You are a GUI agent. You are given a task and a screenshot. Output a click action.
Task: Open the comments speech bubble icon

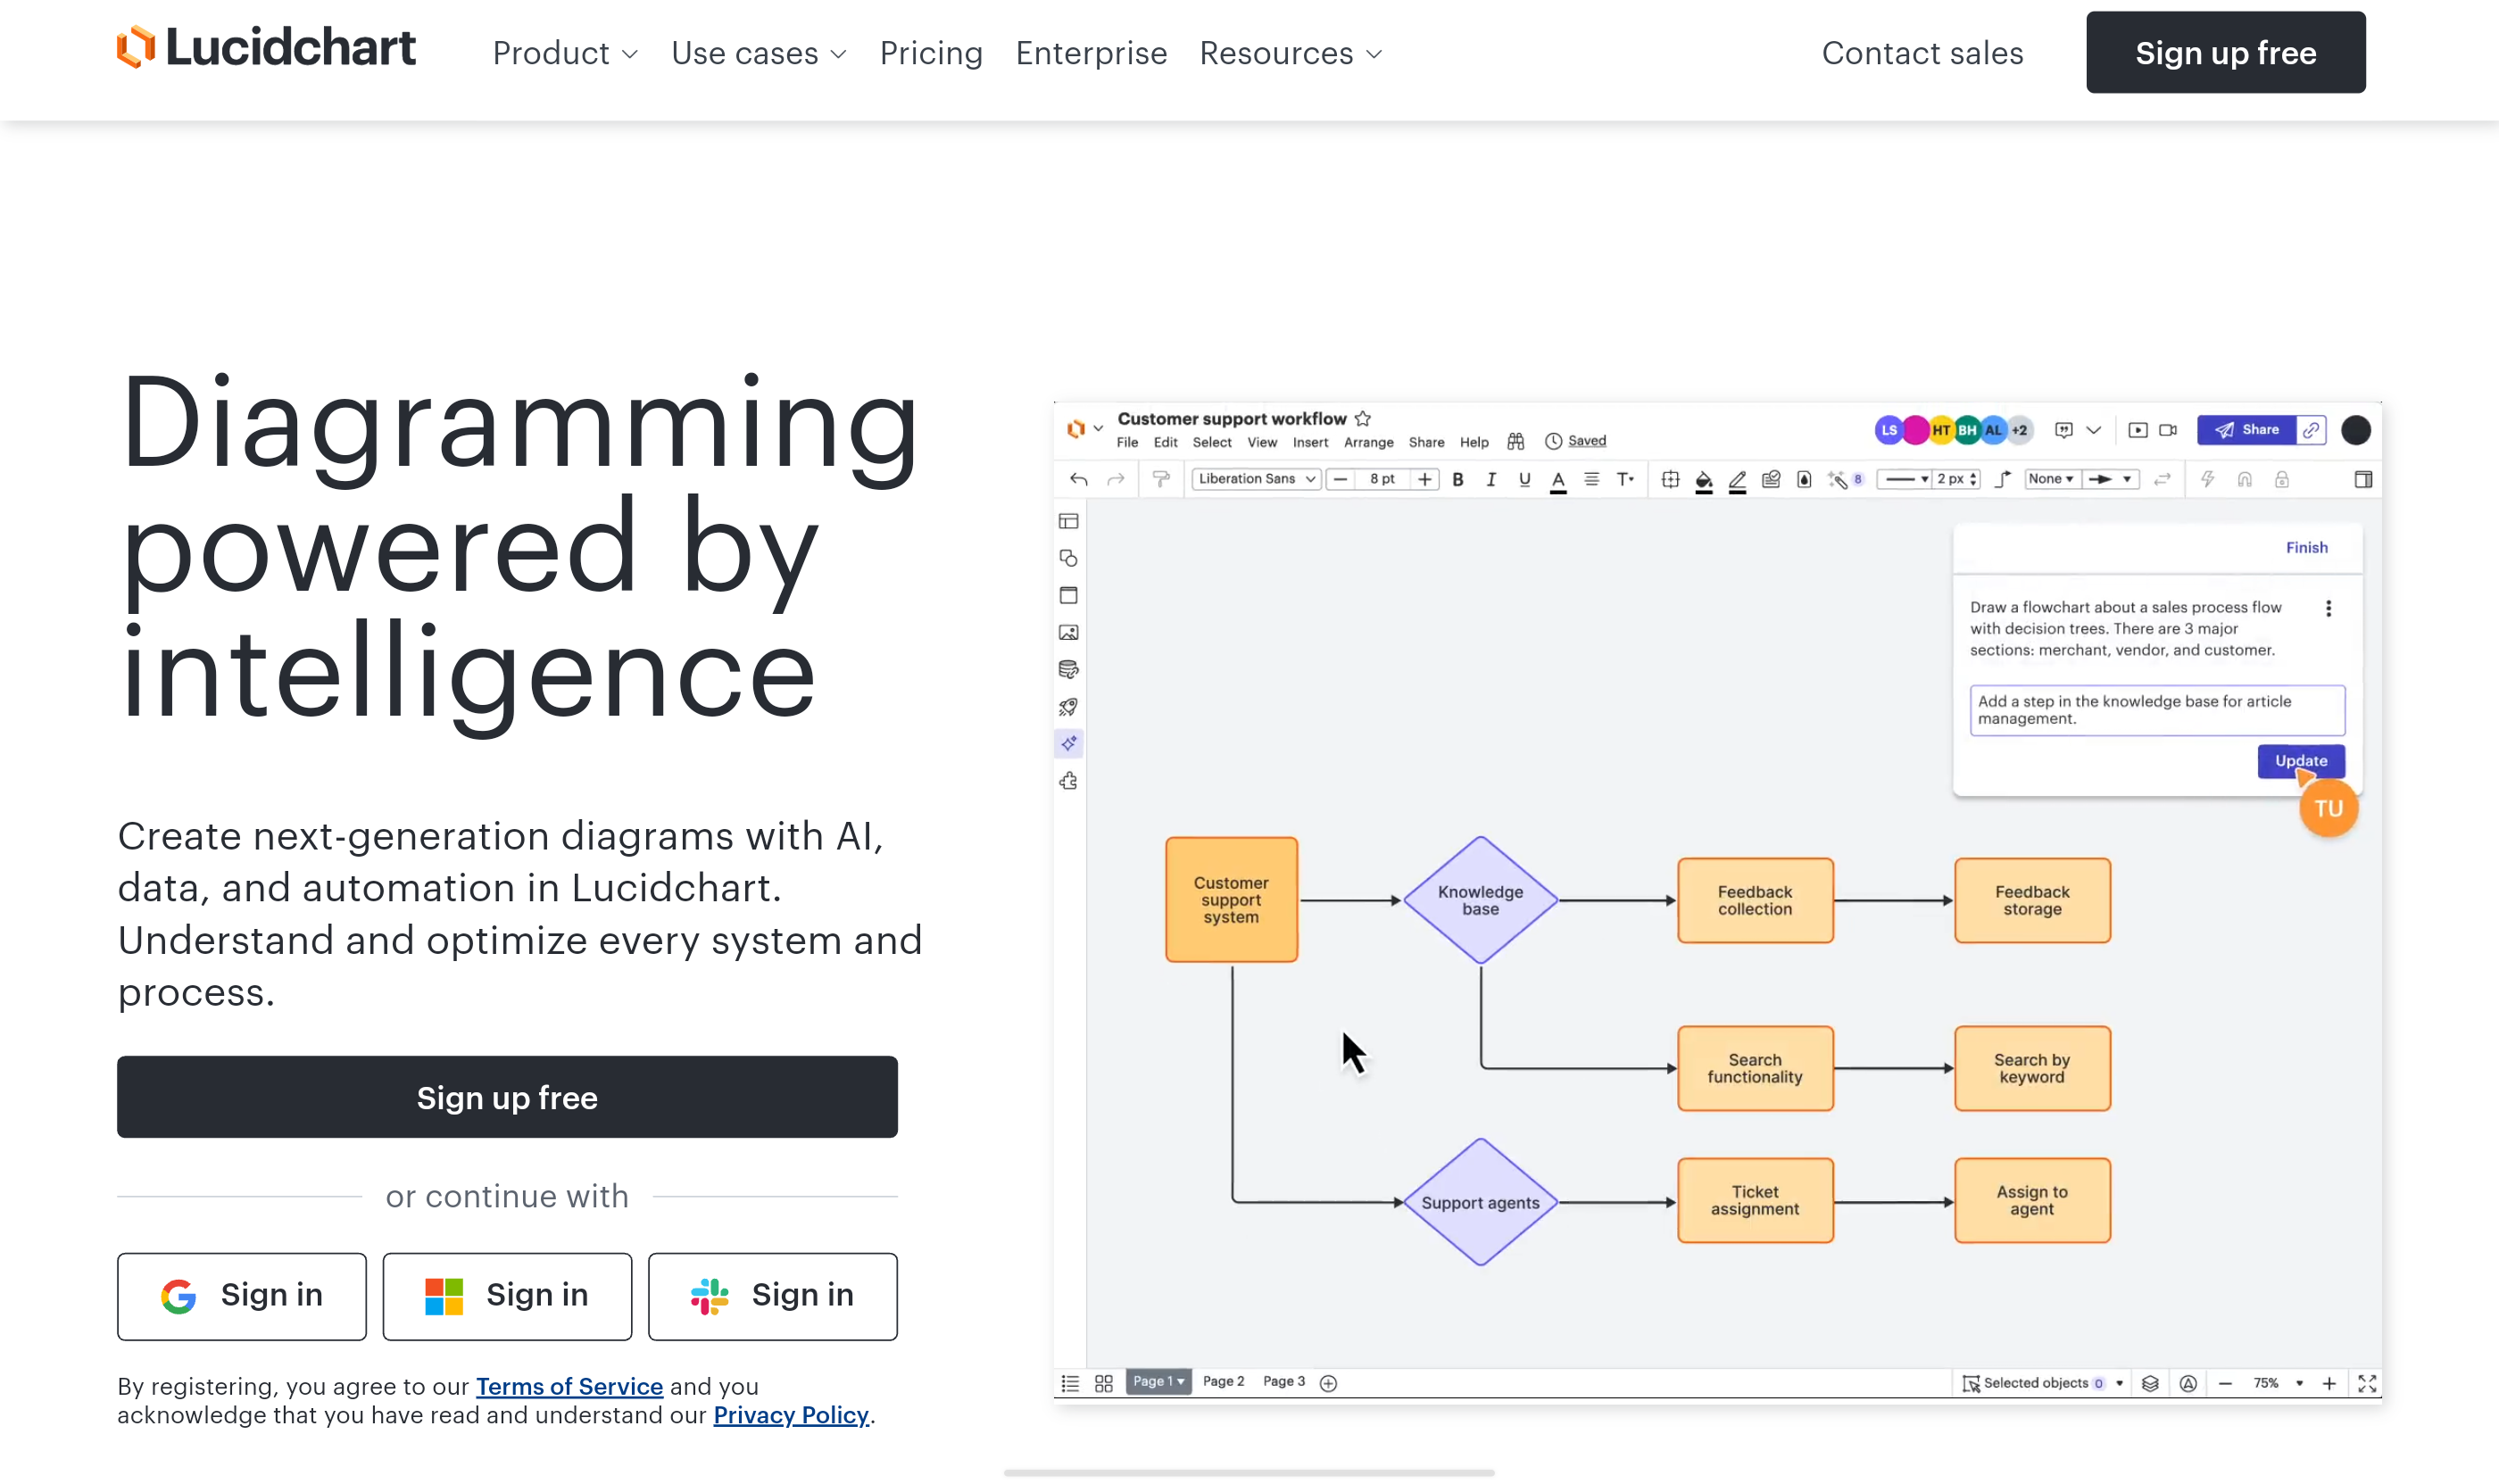coord(2063,430)
